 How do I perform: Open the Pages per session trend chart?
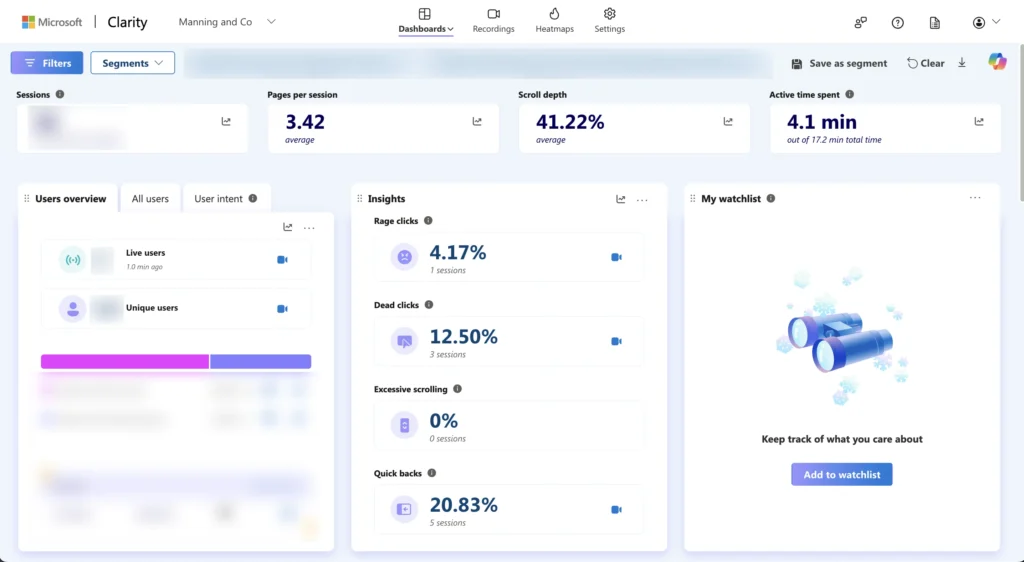point(477,122)
